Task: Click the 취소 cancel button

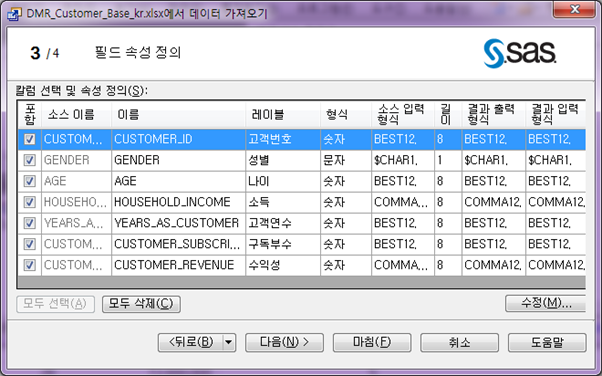Action: click(460, 342)
